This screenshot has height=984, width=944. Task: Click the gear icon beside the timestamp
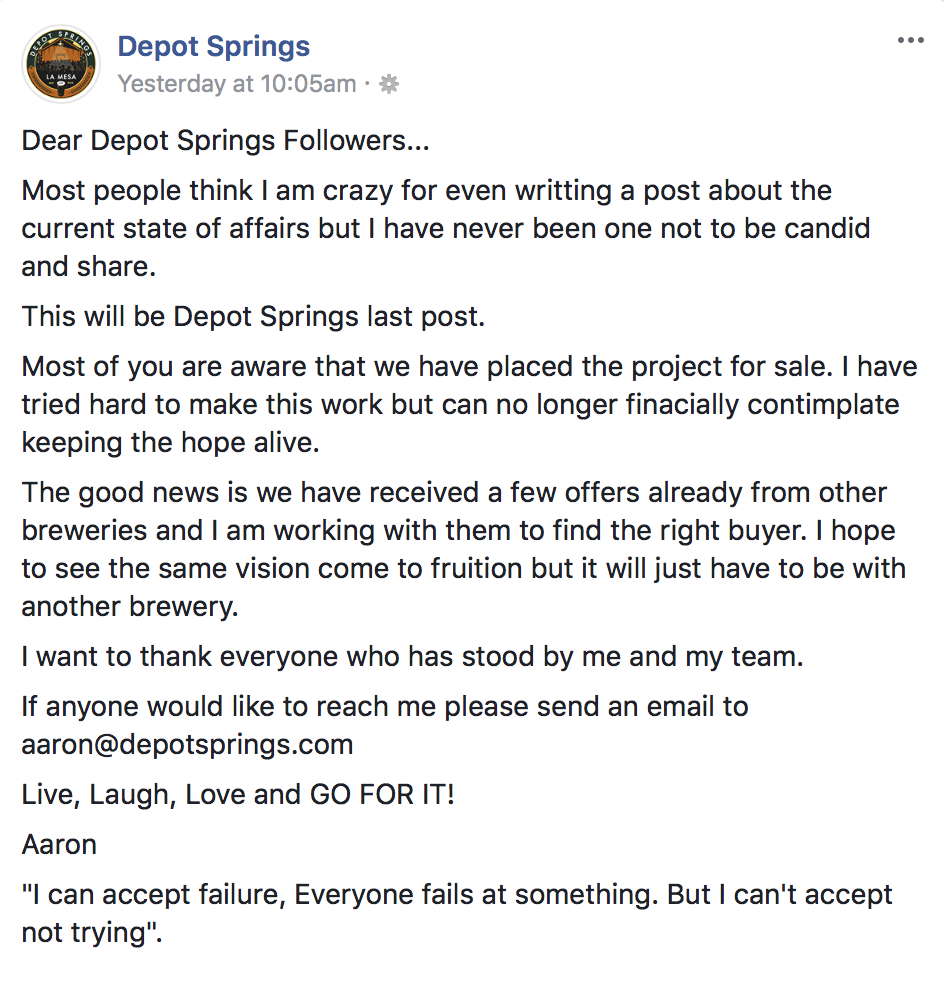(x=389, y=84)
